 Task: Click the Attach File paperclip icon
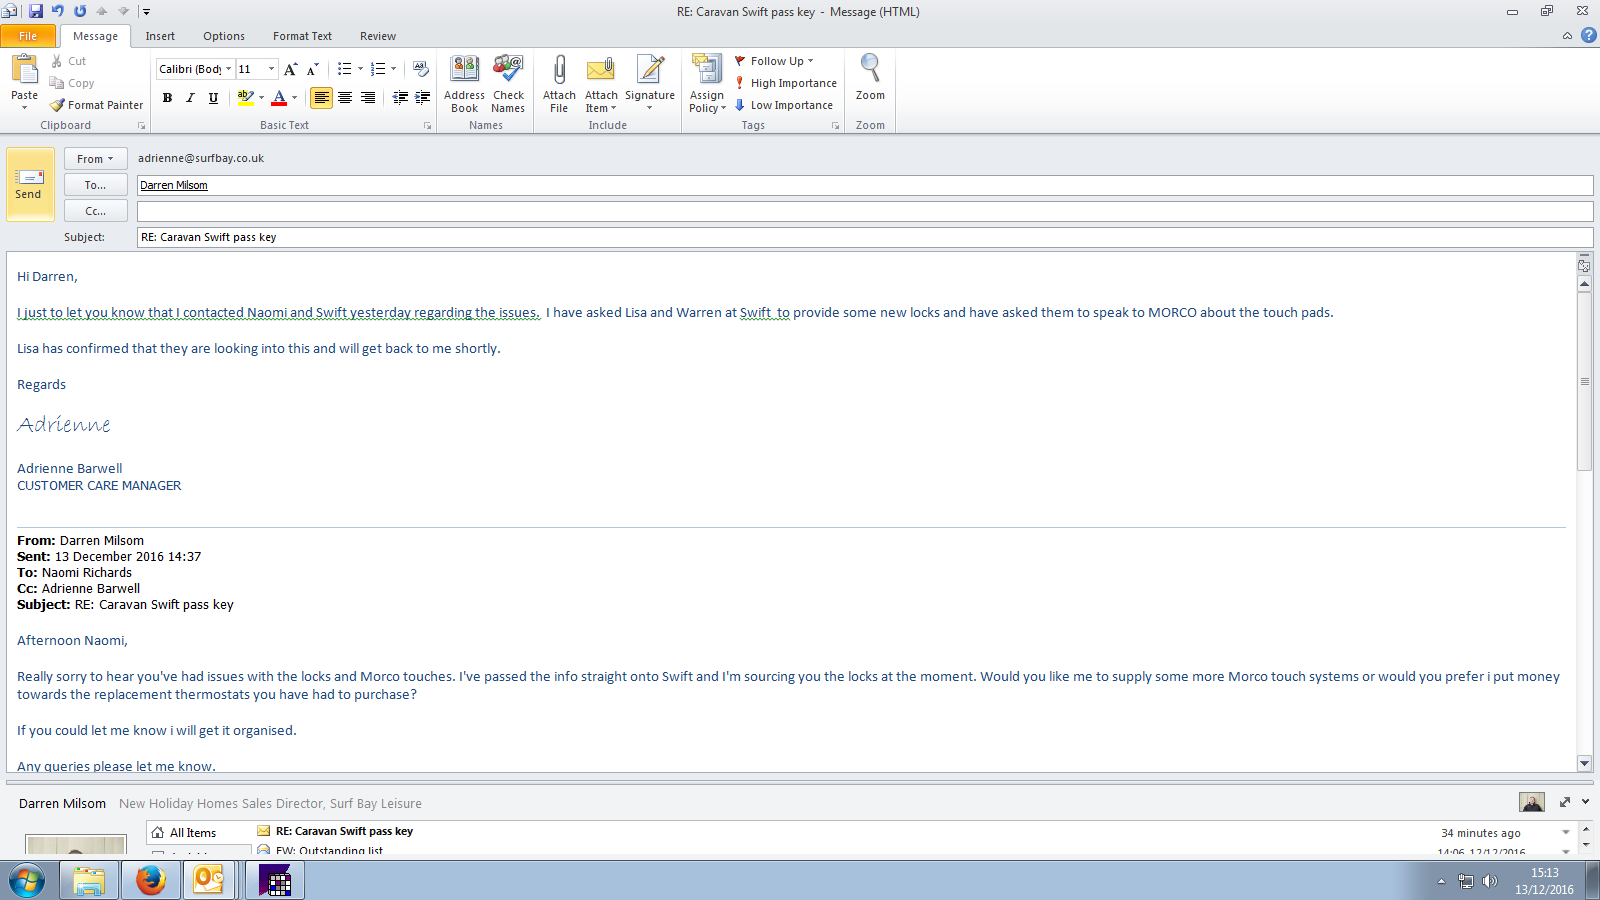(559, 71)
